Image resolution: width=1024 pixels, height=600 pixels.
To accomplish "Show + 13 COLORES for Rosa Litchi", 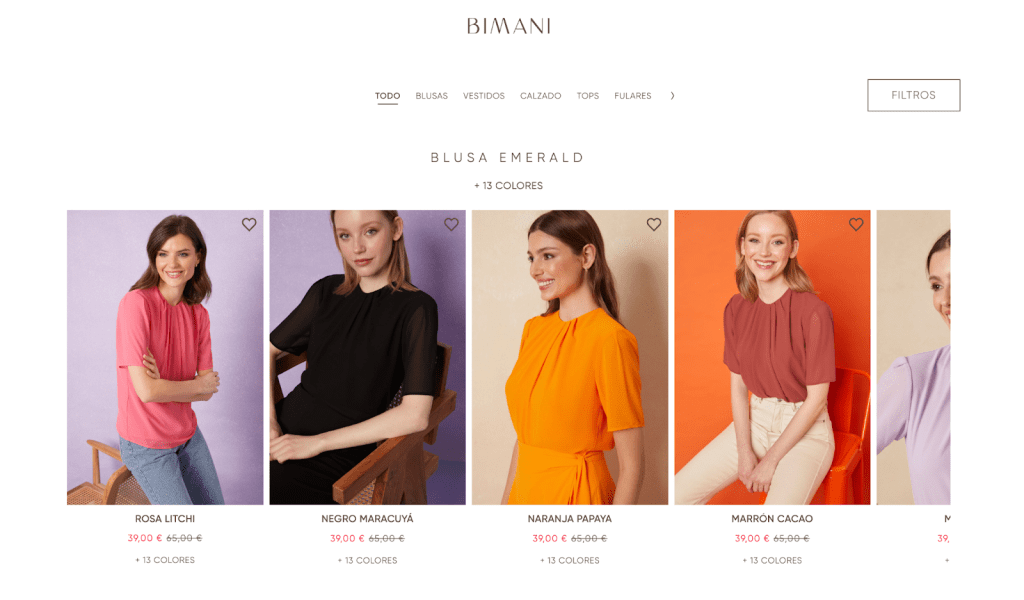I will [165, 560].
